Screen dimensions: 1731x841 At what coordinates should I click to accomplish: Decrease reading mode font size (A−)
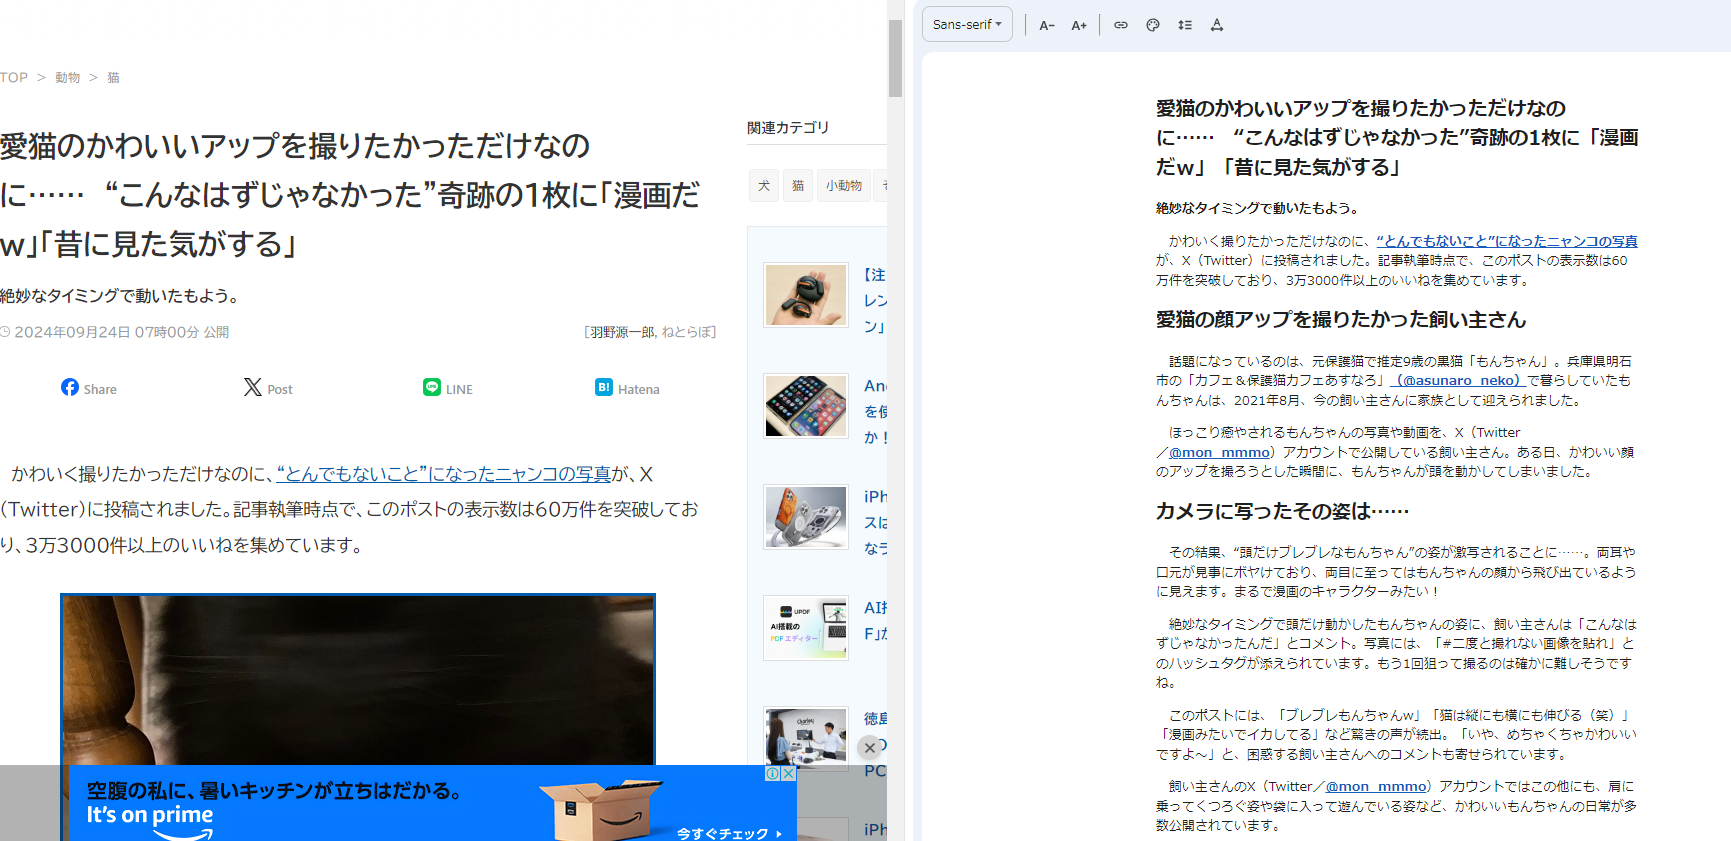point(1047,25)
